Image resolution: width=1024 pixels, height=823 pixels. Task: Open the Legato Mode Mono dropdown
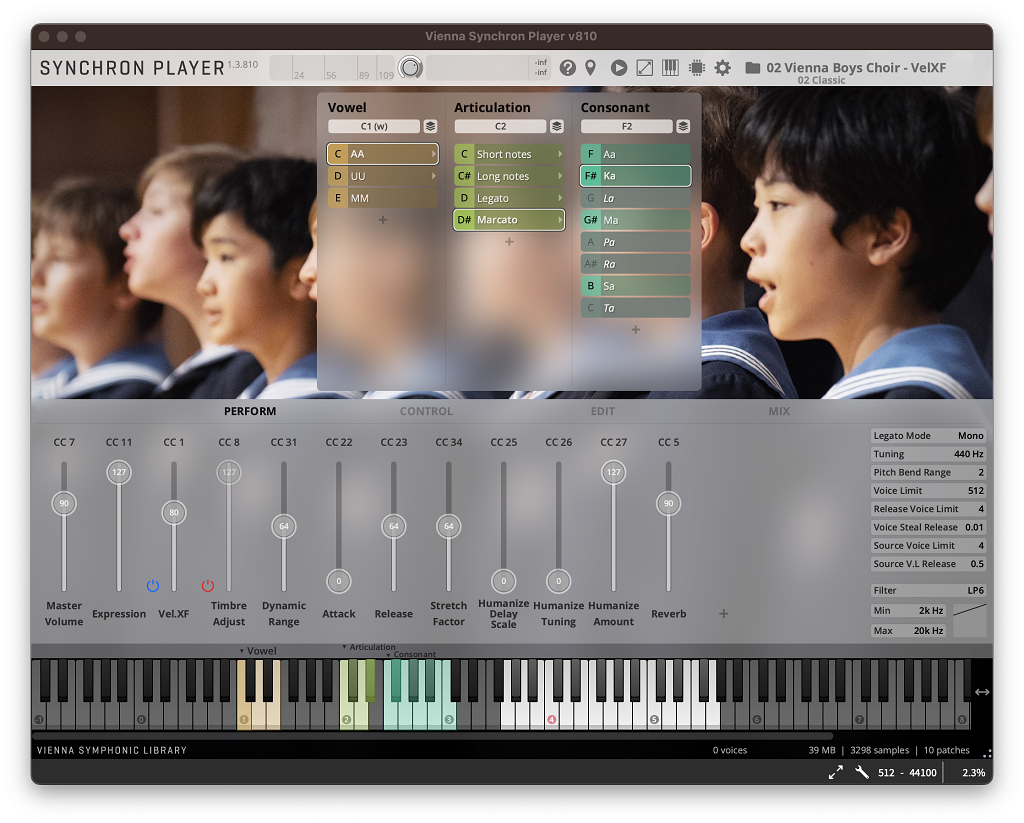point(928,436)
